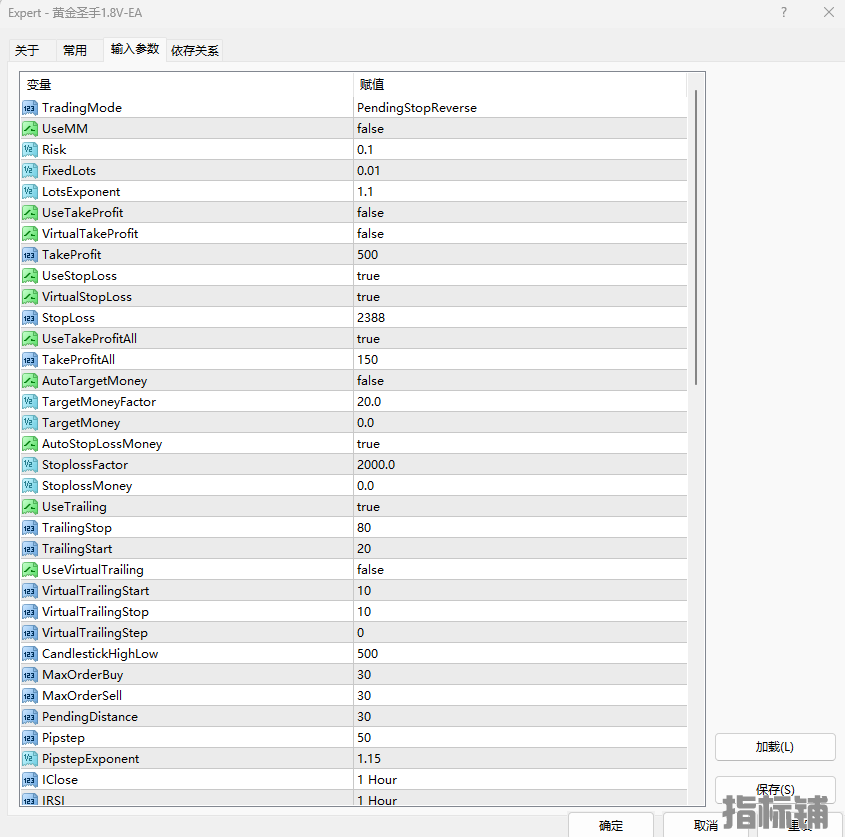Click the icon beside UseTakeProfitAll

pos(30,339)
